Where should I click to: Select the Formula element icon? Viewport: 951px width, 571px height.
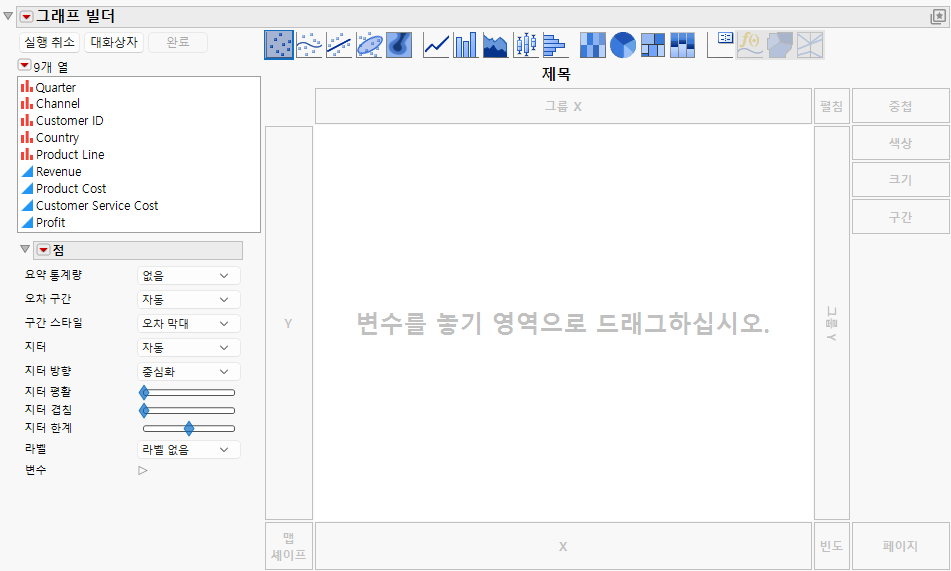tap(750, 45)
